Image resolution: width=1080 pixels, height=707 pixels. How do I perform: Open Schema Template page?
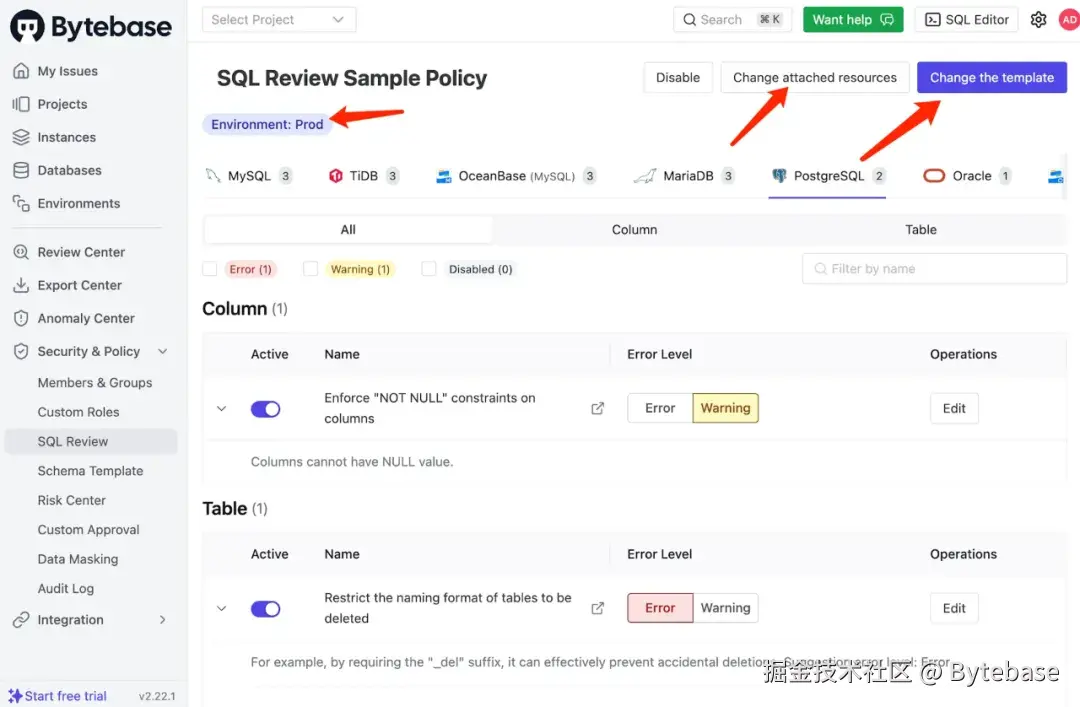(90, 471)
